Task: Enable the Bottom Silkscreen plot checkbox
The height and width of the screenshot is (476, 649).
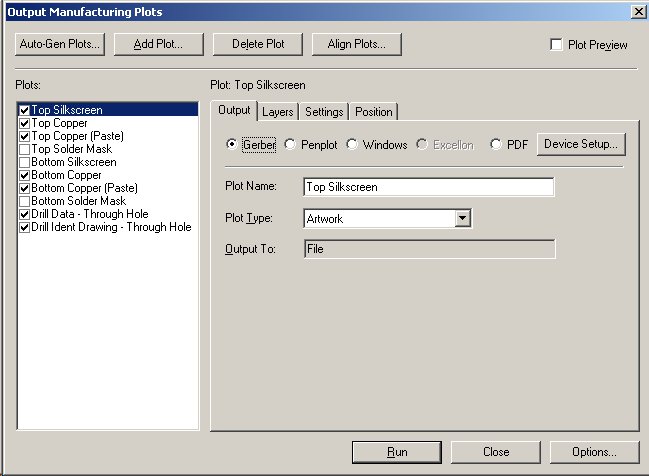Action: pyautogui.click(x=24, y=162)
